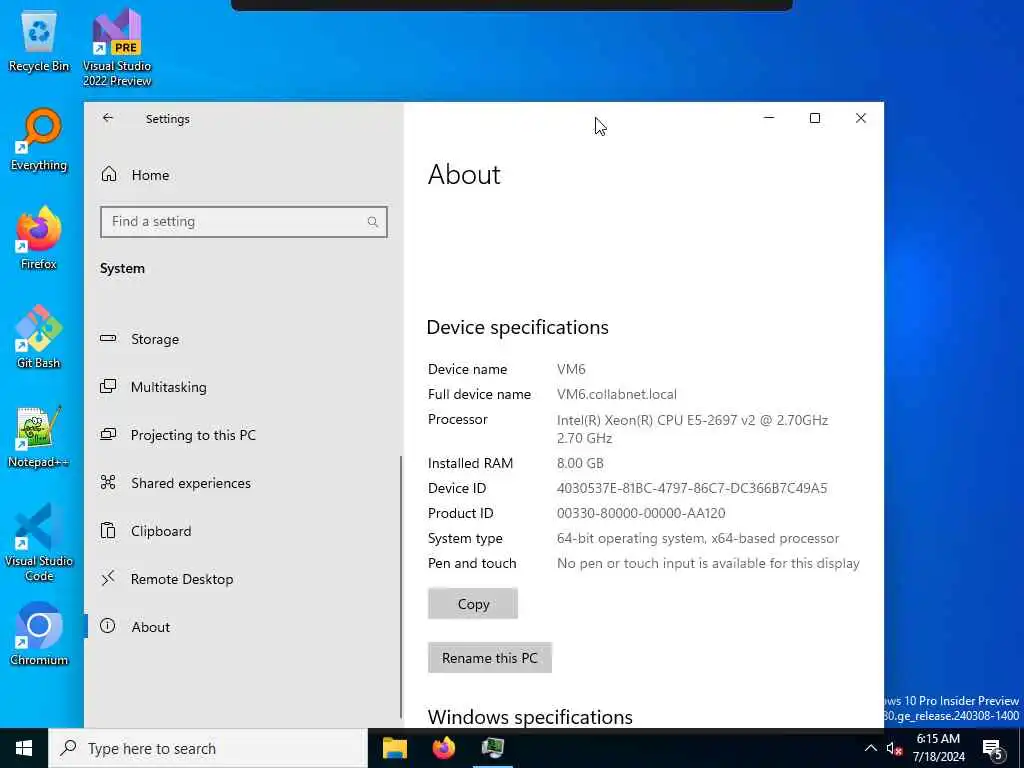Minimize the Settings window
The image size is (1024, 768).
pos(769,118)
